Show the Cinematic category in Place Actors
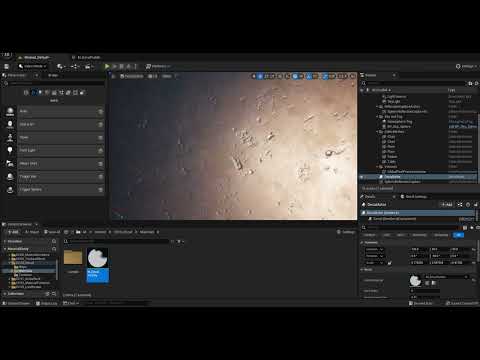Image resolution: width=480 pixels, height=360 pixels. (x=54, y=92)
